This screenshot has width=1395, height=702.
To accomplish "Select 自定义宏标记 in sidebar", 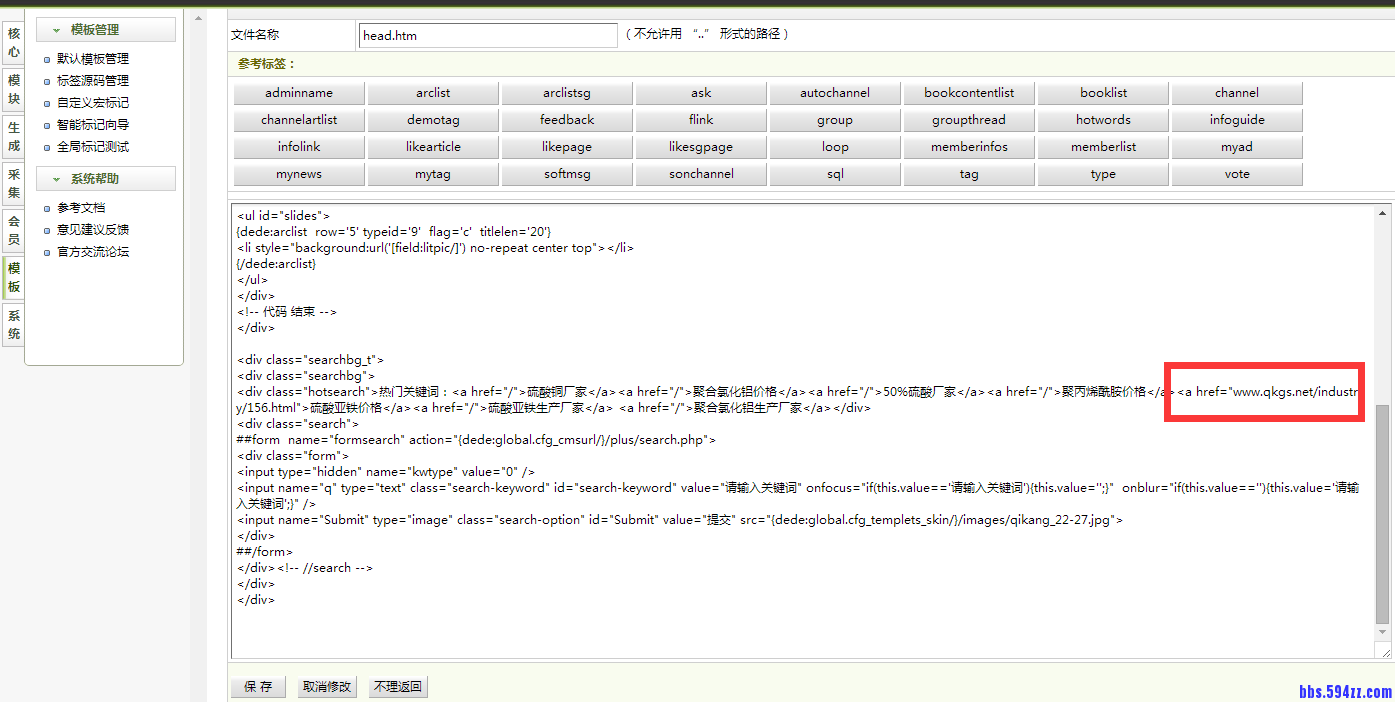I will click(x=93, y=103).
